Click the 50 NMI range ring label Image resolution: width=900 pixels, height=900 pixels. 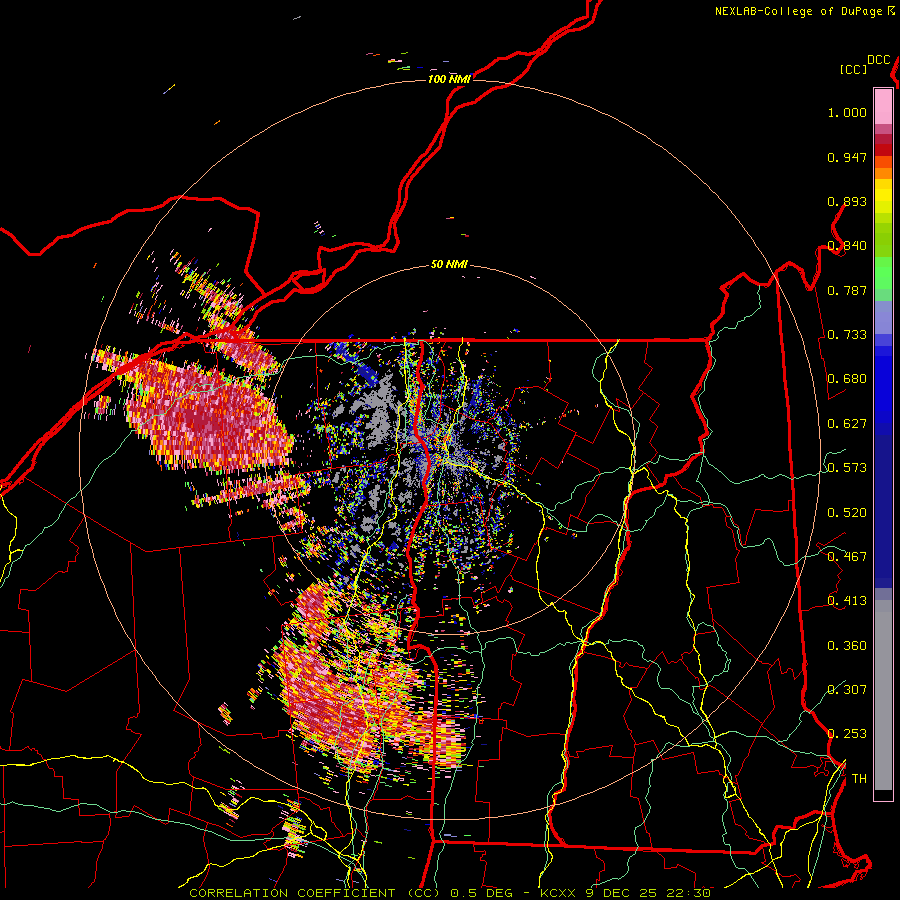tap(449, 265)
